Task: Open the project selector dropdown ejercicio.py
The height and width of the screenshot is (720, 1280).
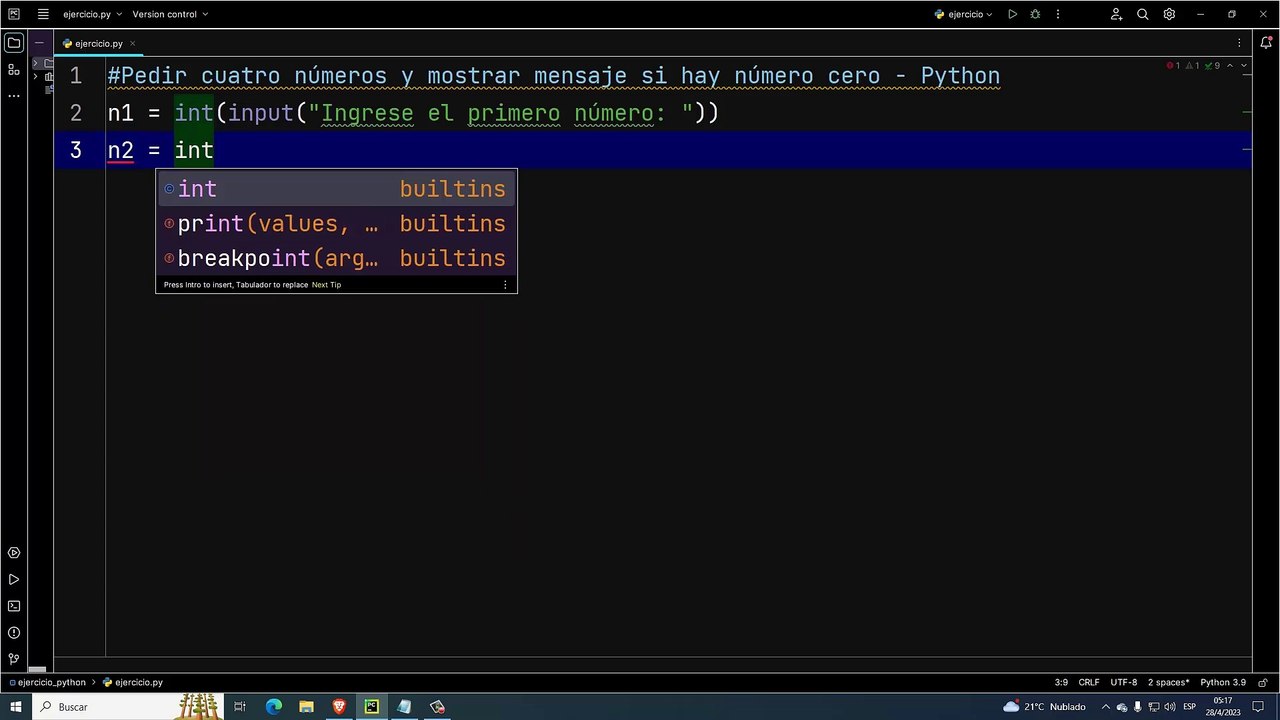Action: click(x=92, y=14)
